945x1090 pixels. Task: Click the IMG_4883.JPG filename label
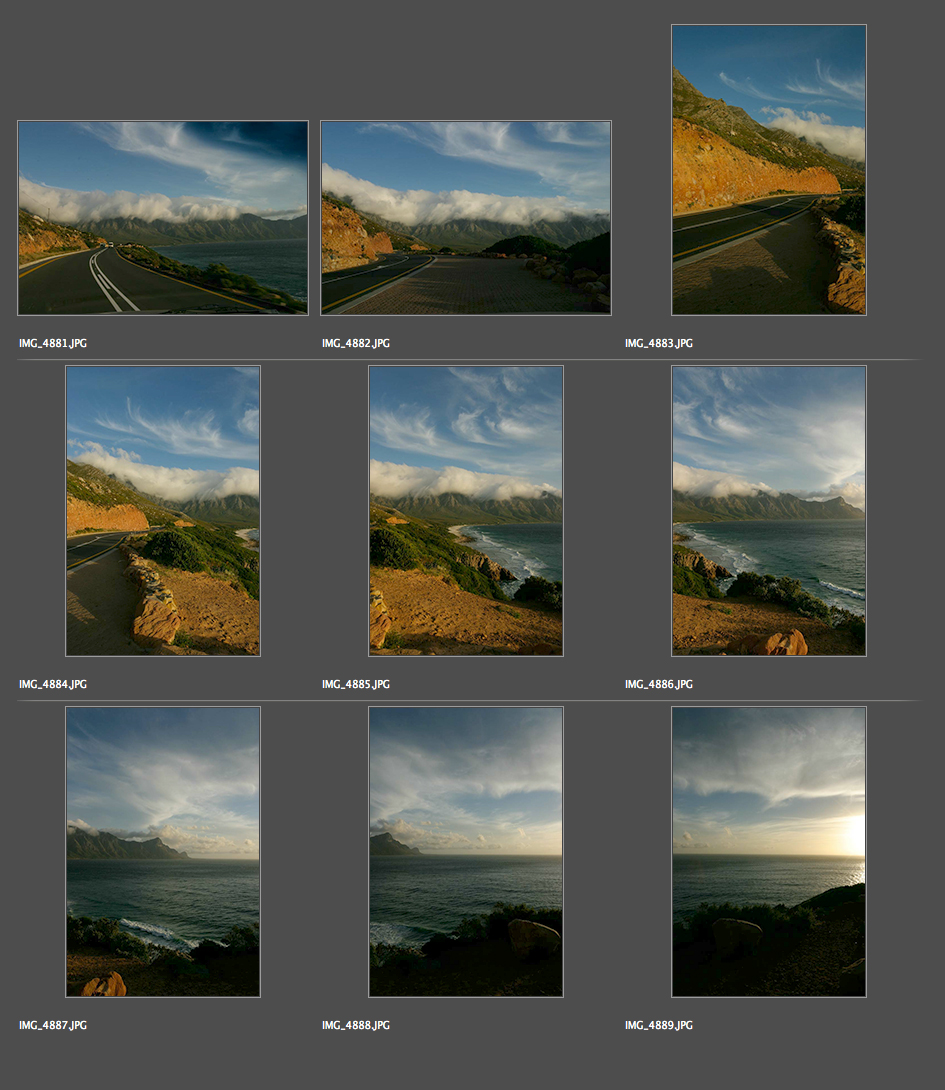click(659, 343)
